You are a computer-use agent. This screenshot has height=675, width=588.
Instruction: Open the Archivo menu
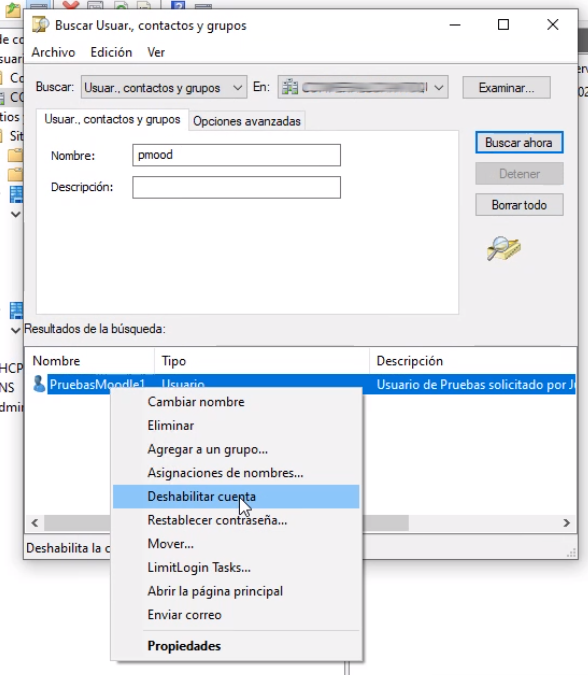coord(53,52)
